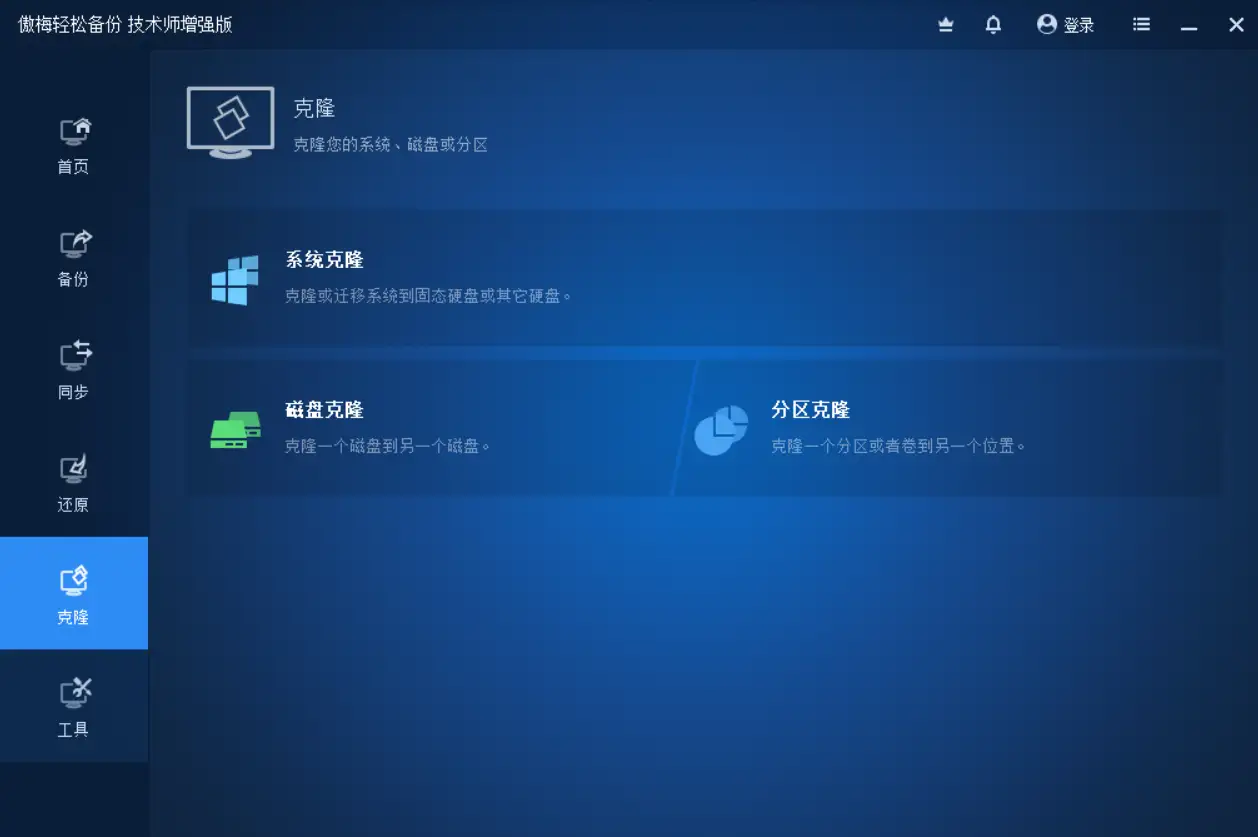Select the highlighted 克隆 tab in sidebar
The height and width of the screenshot is (837, 1258).
click(x=75, y=593)
